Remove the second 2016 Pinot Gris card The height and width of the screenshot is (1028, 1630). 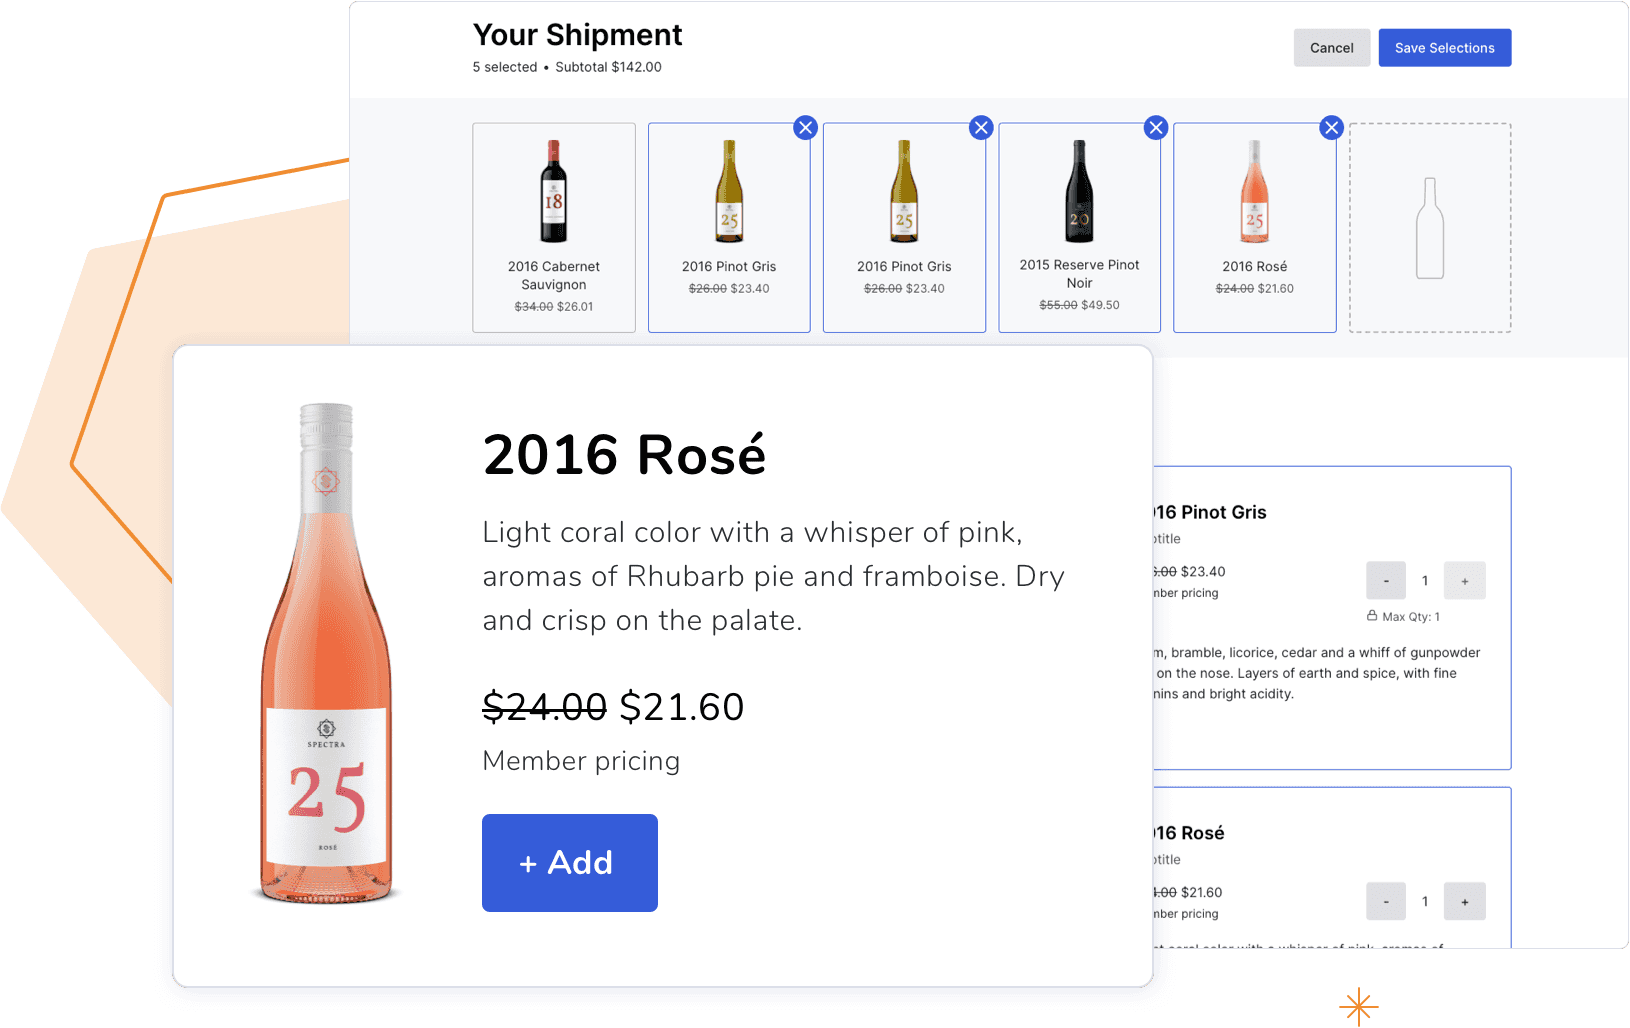981,128
